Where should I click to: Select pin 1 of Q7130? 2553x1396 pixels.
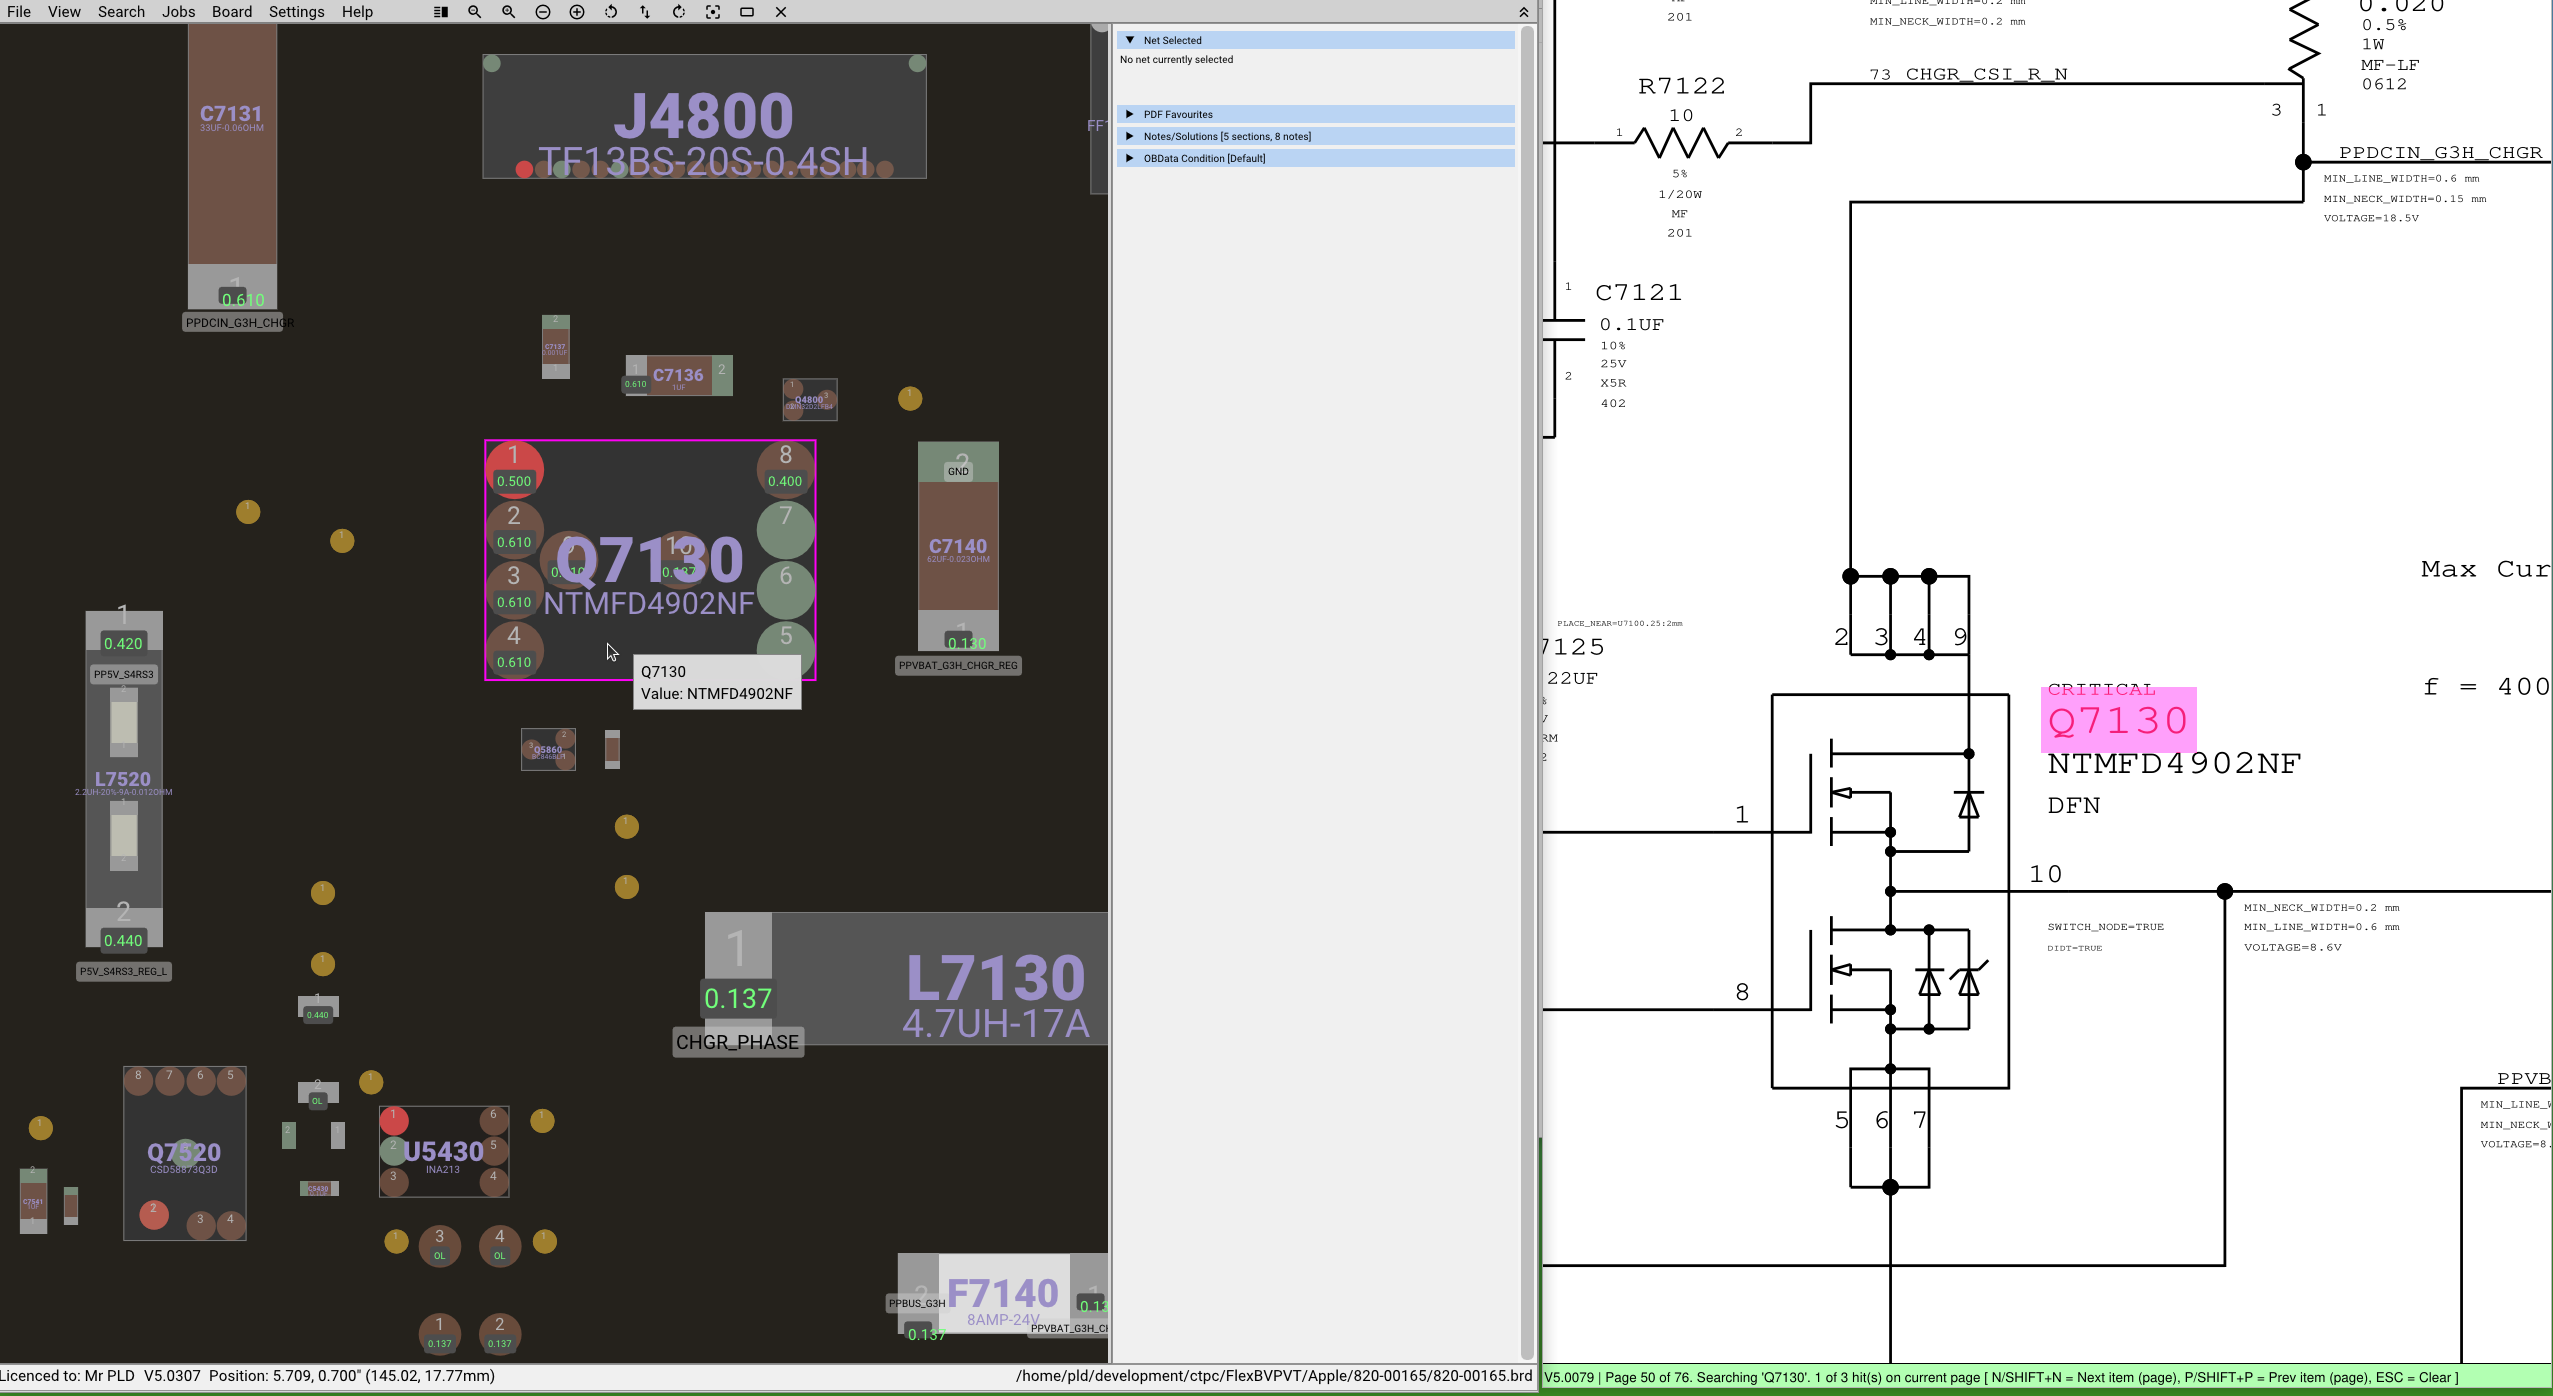click(x=514, y=468)
